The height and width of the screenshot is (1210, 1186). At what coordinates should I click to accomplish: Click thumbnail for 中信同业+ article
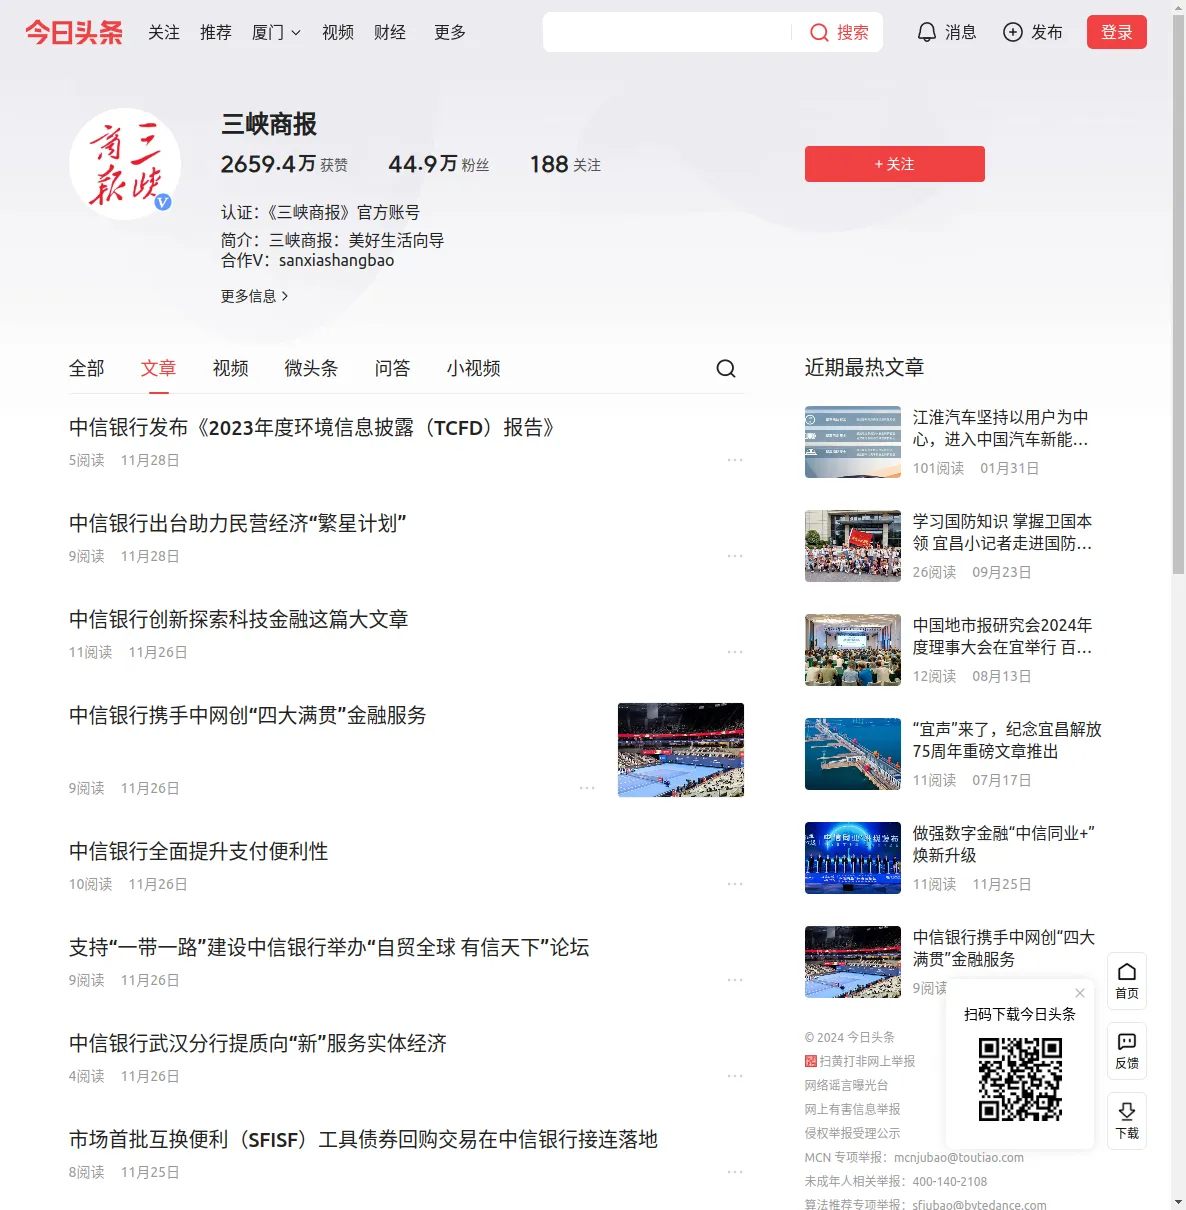(x=853, y=858)
